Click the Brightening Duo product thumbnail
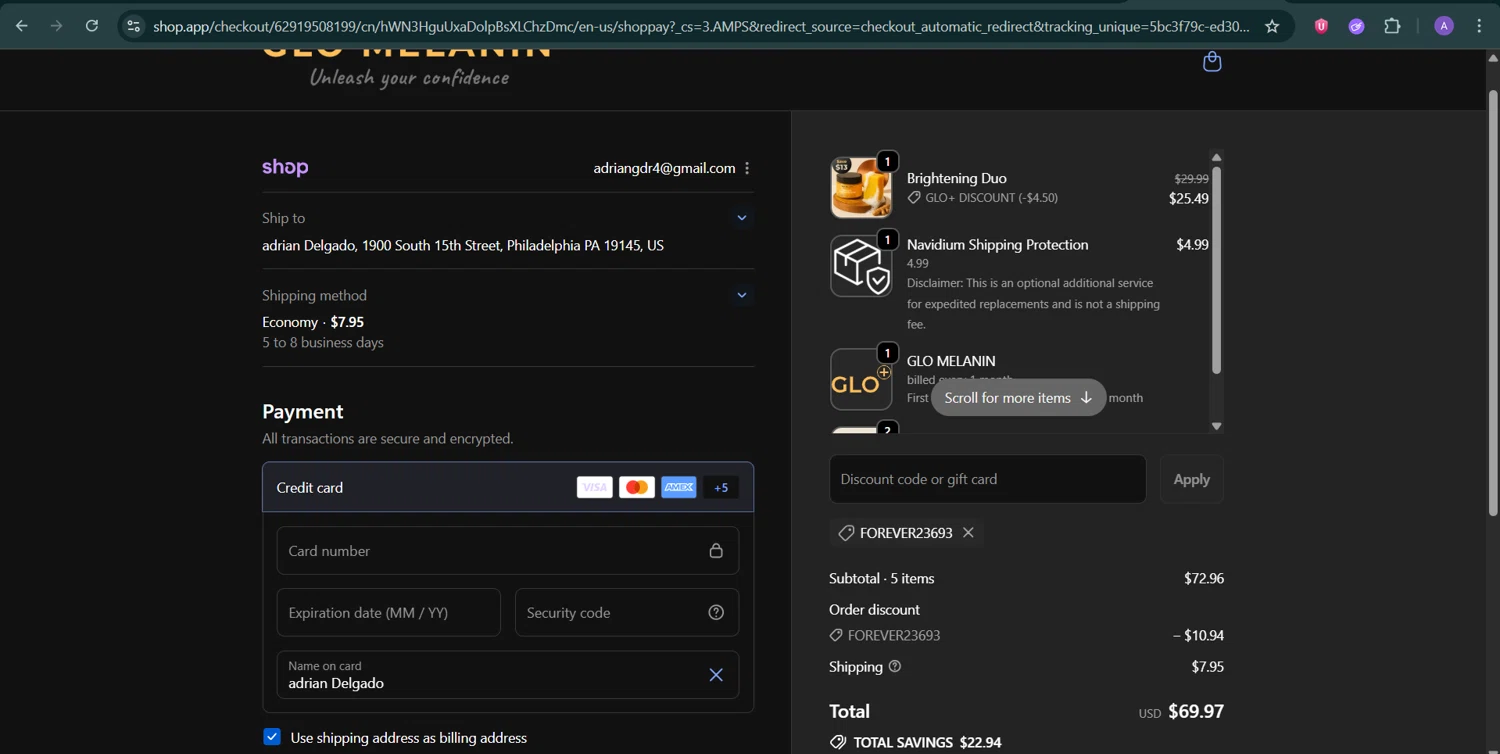Image resolution: width=1500 pixels, height=754 pixels. pos(861,187)
